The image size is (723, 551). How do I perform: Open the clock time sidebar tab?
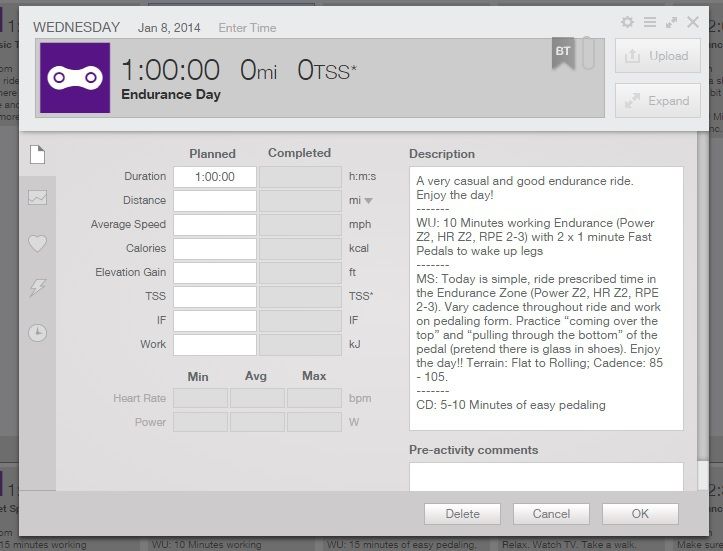(37, 332)
